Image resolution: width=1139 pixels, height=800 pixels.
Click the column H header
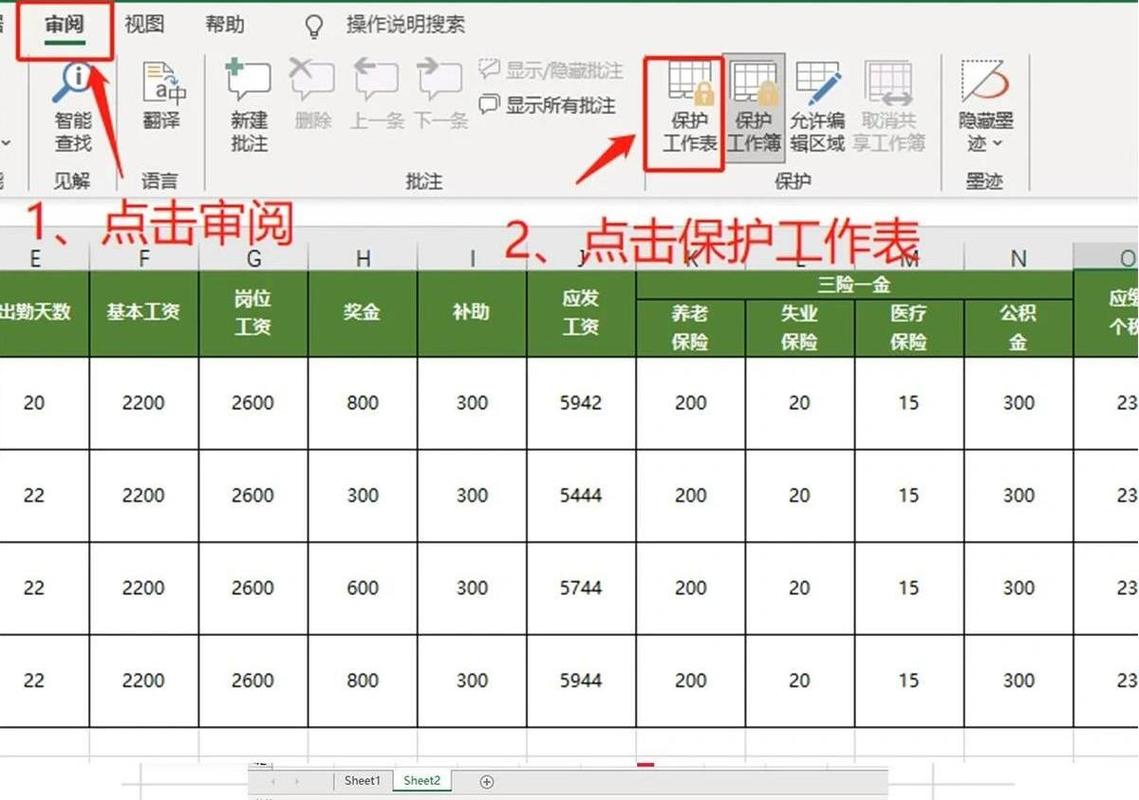(x=362, y=258)
